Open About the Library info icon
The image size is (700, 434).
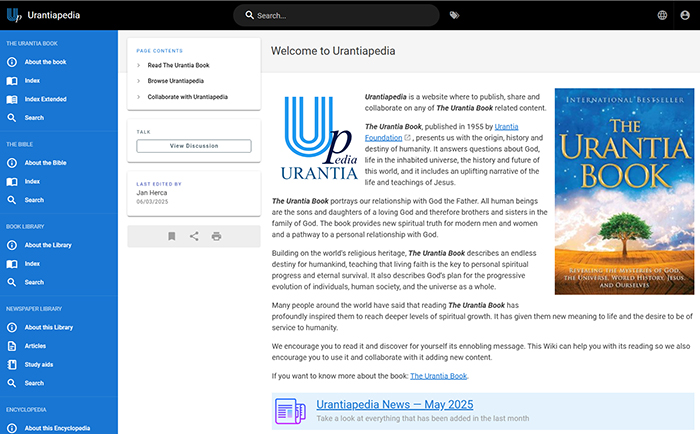click(x=12, y=245)
